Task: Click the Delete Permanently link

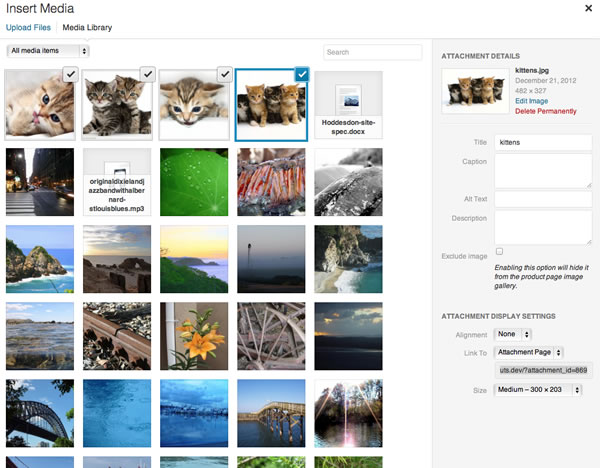Action: click(x=546, y=111)
